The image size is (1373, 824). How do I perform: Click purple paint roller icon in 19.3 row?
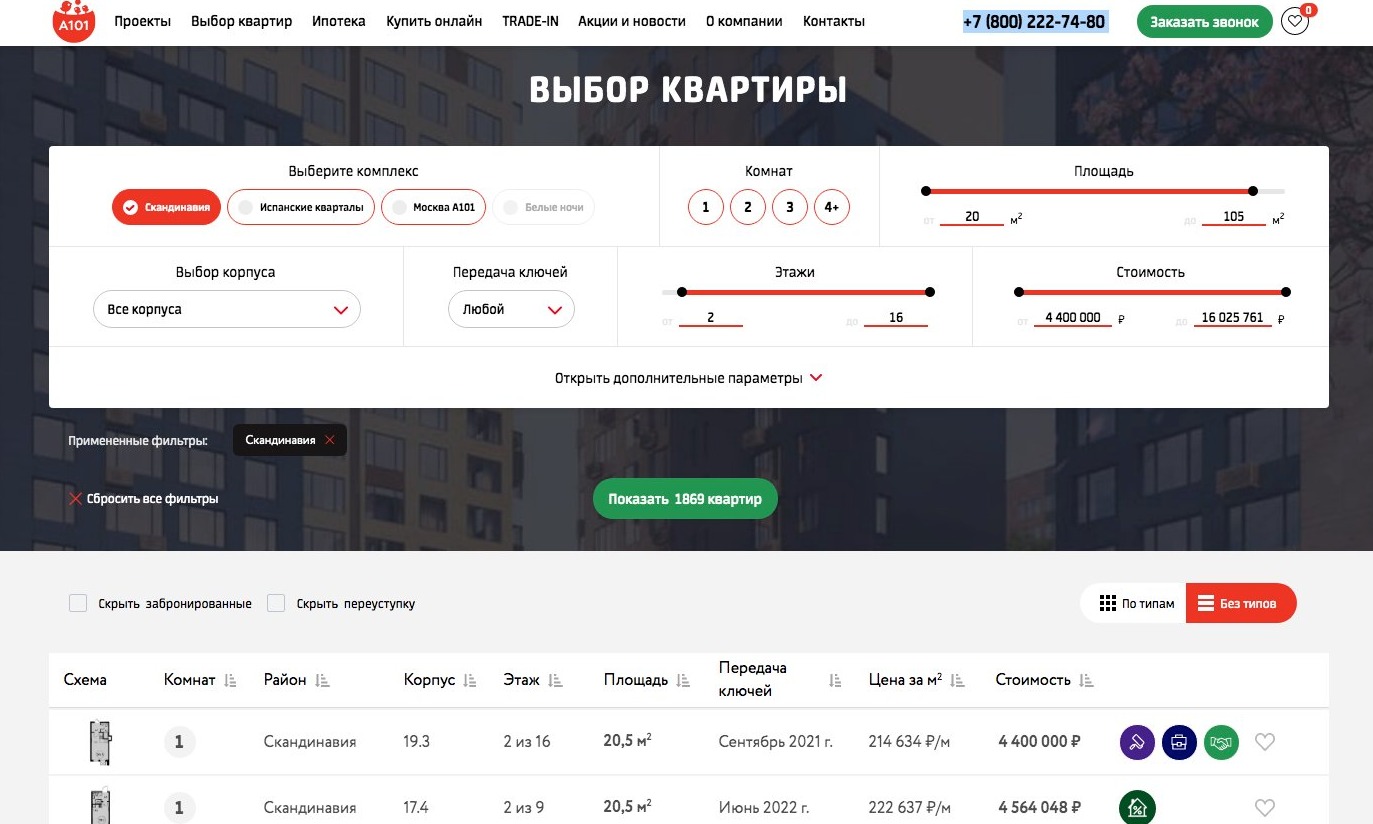coord(1137,742)
